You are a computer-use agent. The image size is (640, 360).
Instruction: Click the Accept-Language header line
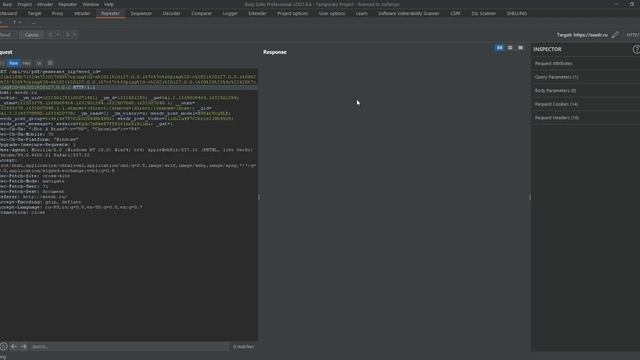[x=71, y=207]
